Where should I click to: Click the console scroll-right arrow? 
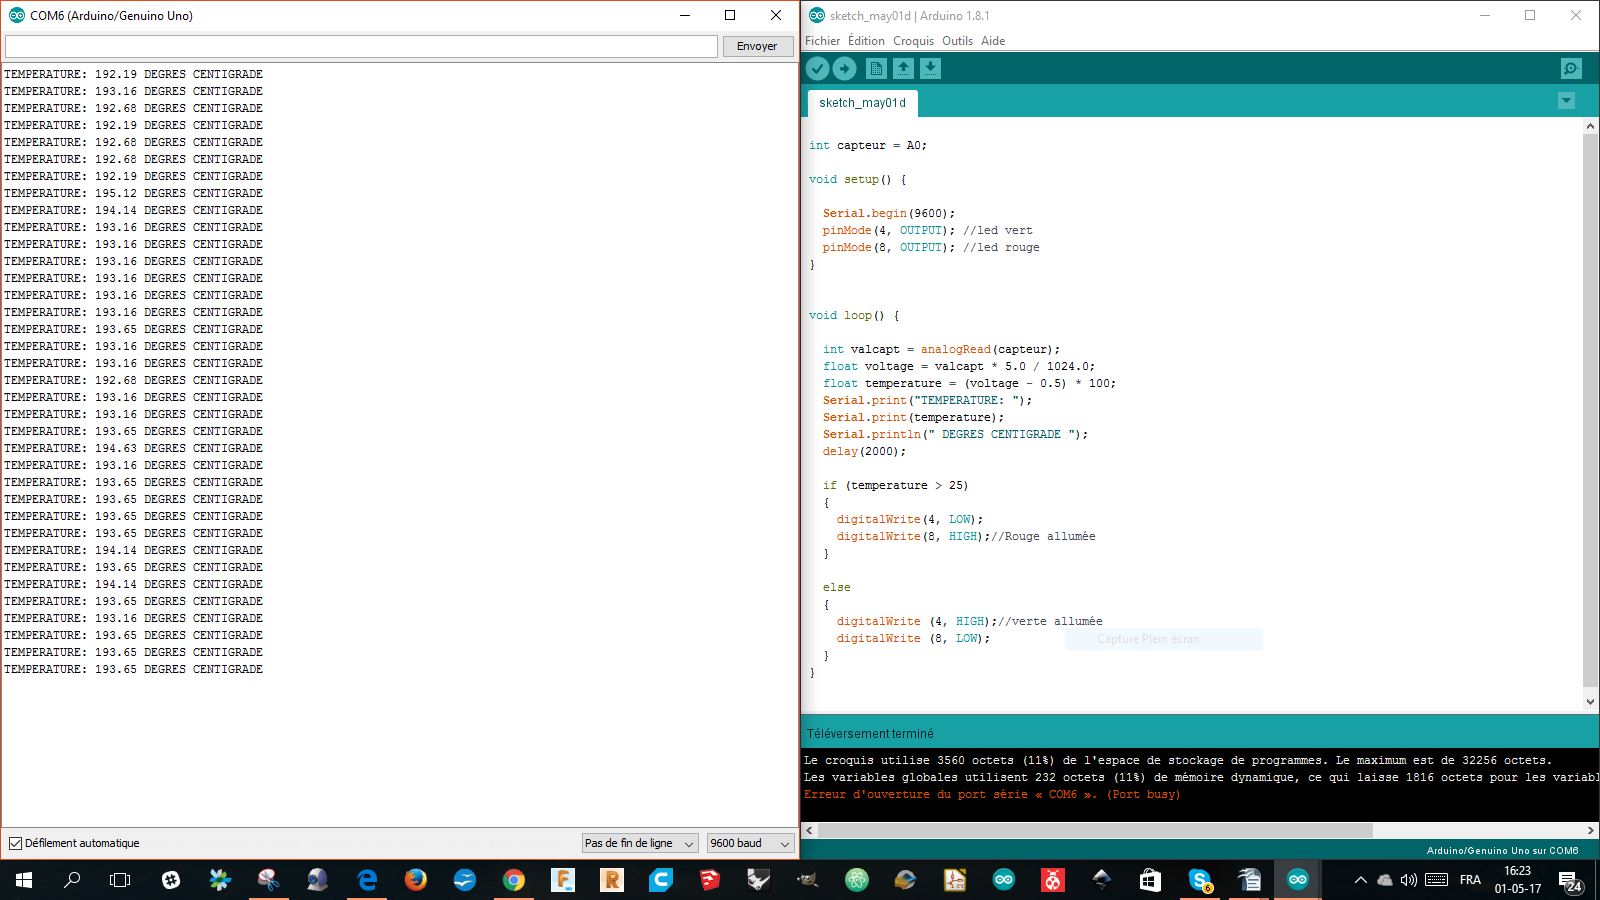coord(1590,830)
